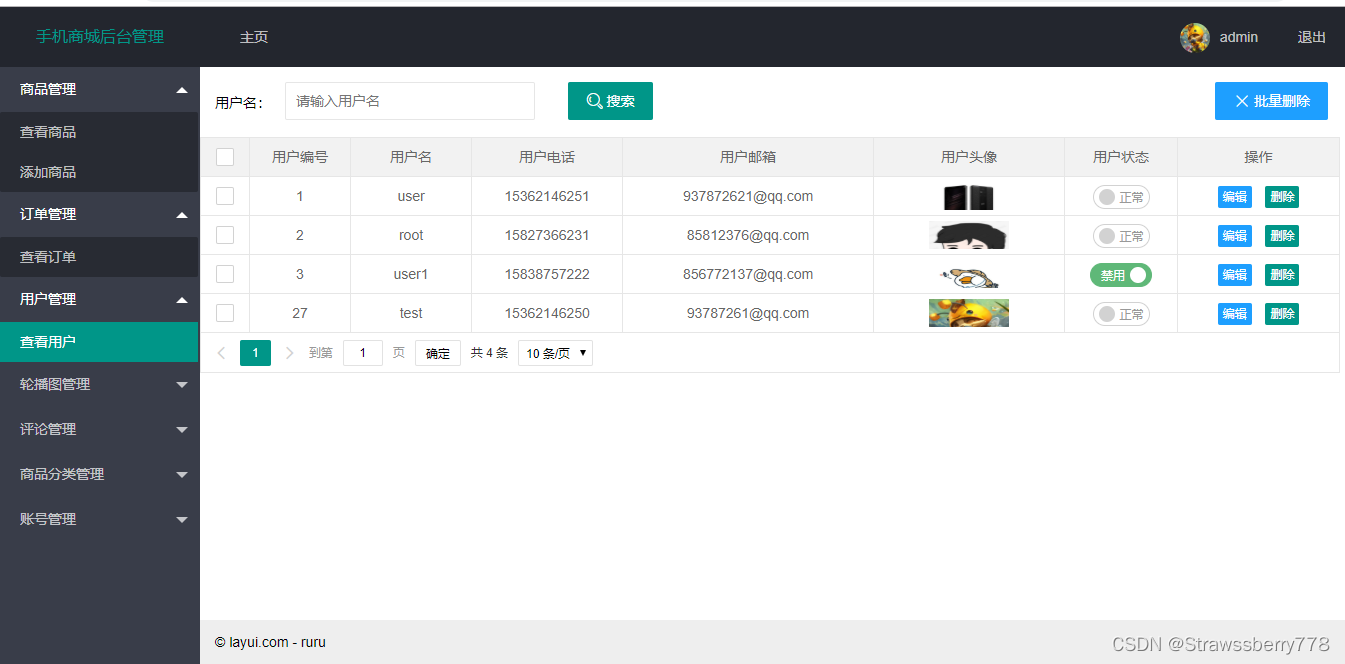Open the admin account menu
Screen dimensions: 1345x664
(1220, 38)
